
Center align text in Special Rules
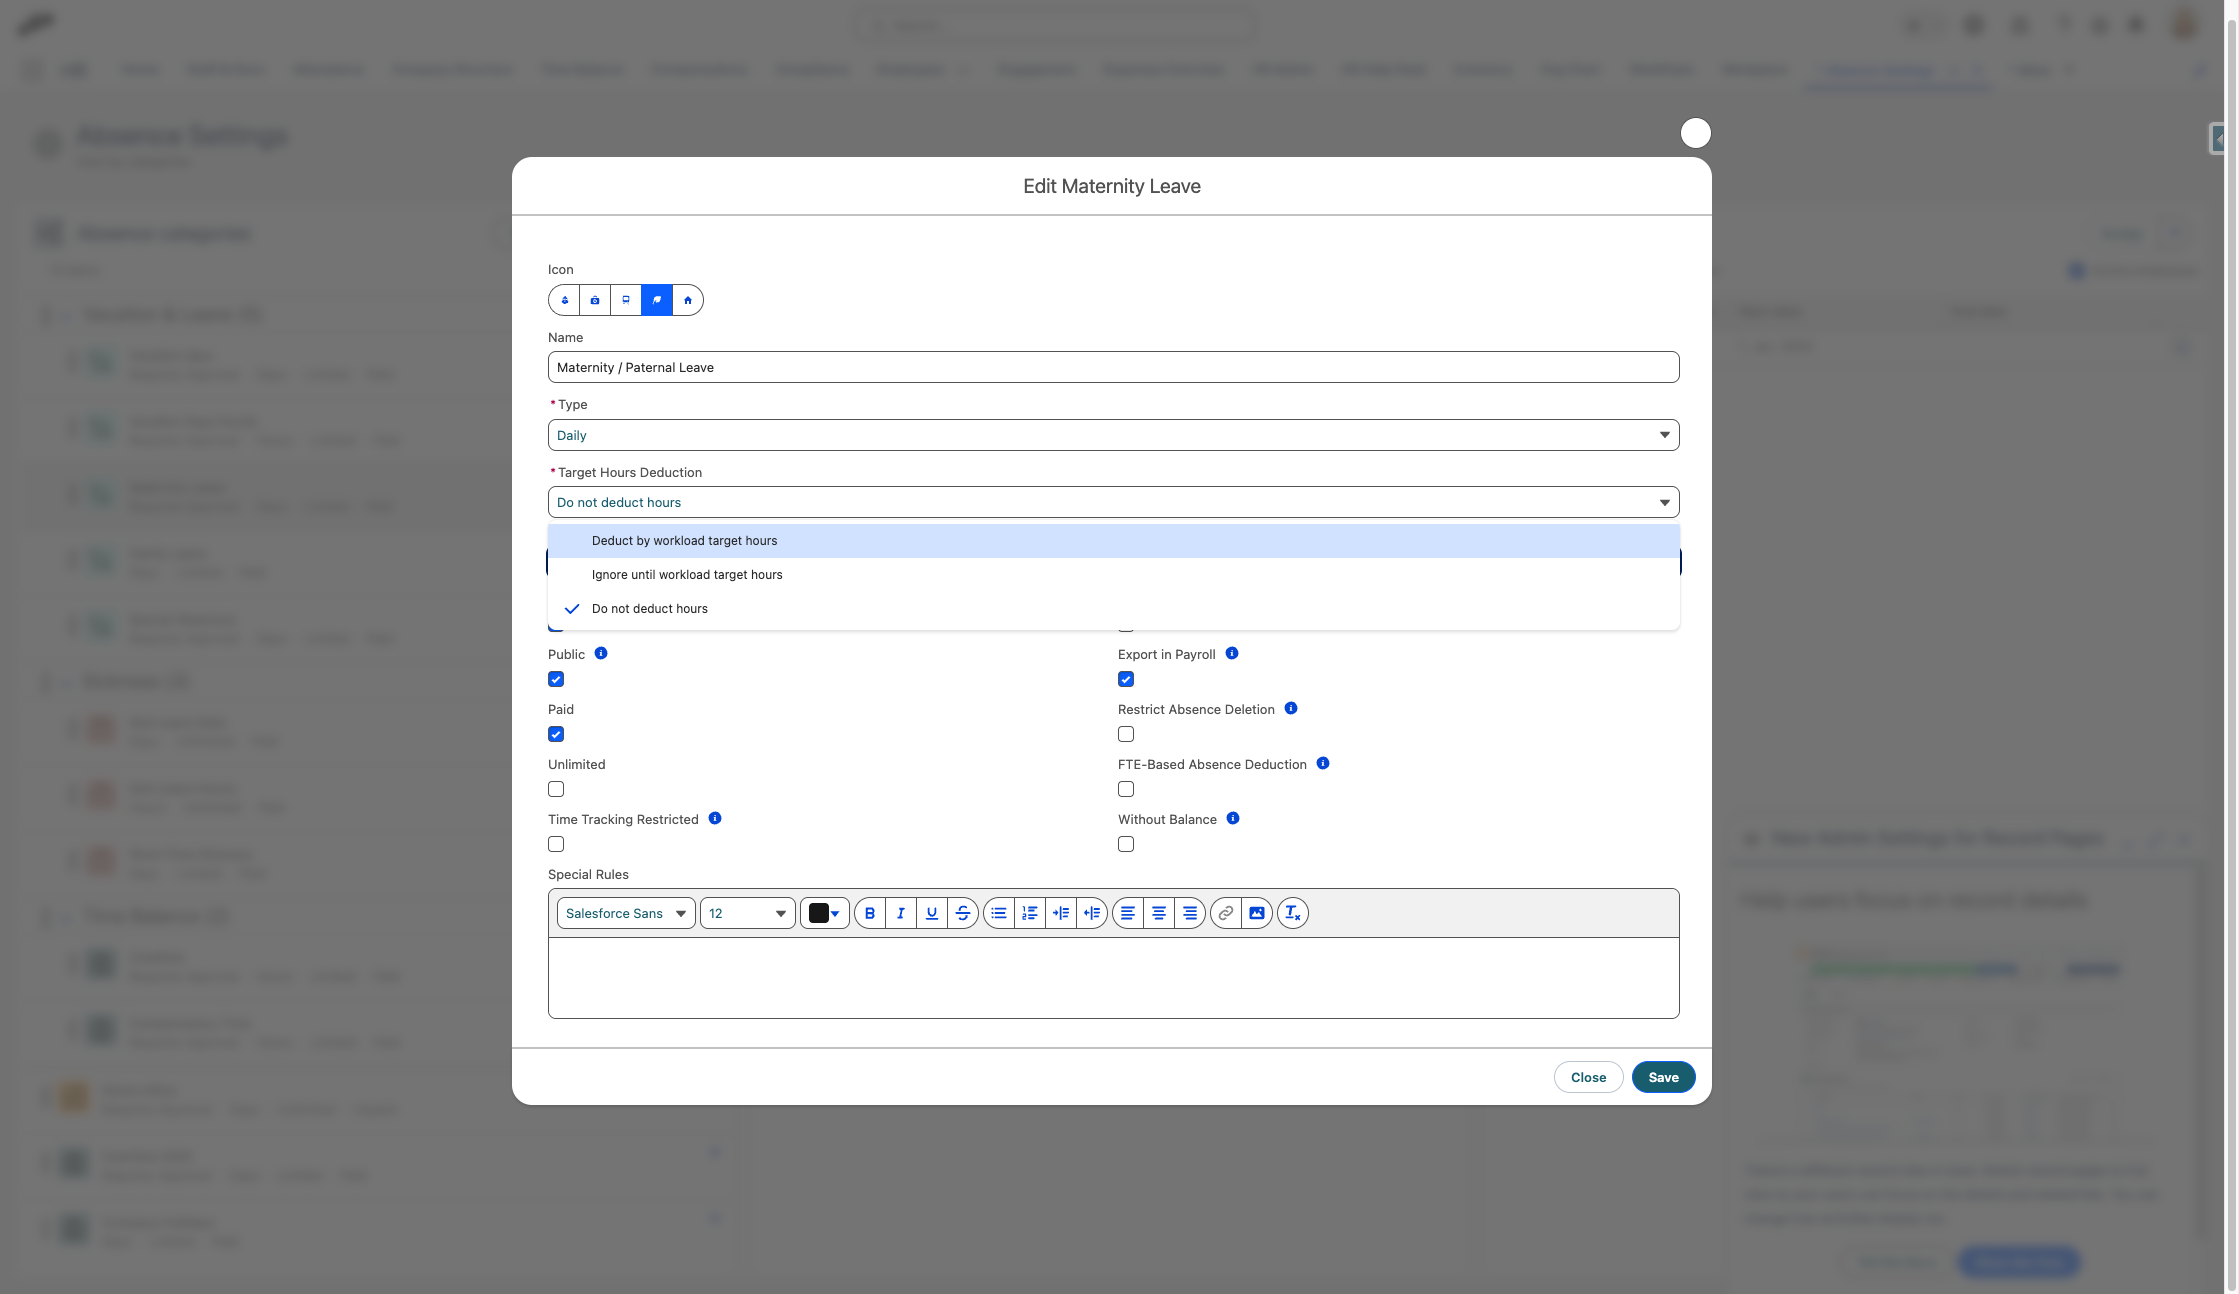point(1159,913)
